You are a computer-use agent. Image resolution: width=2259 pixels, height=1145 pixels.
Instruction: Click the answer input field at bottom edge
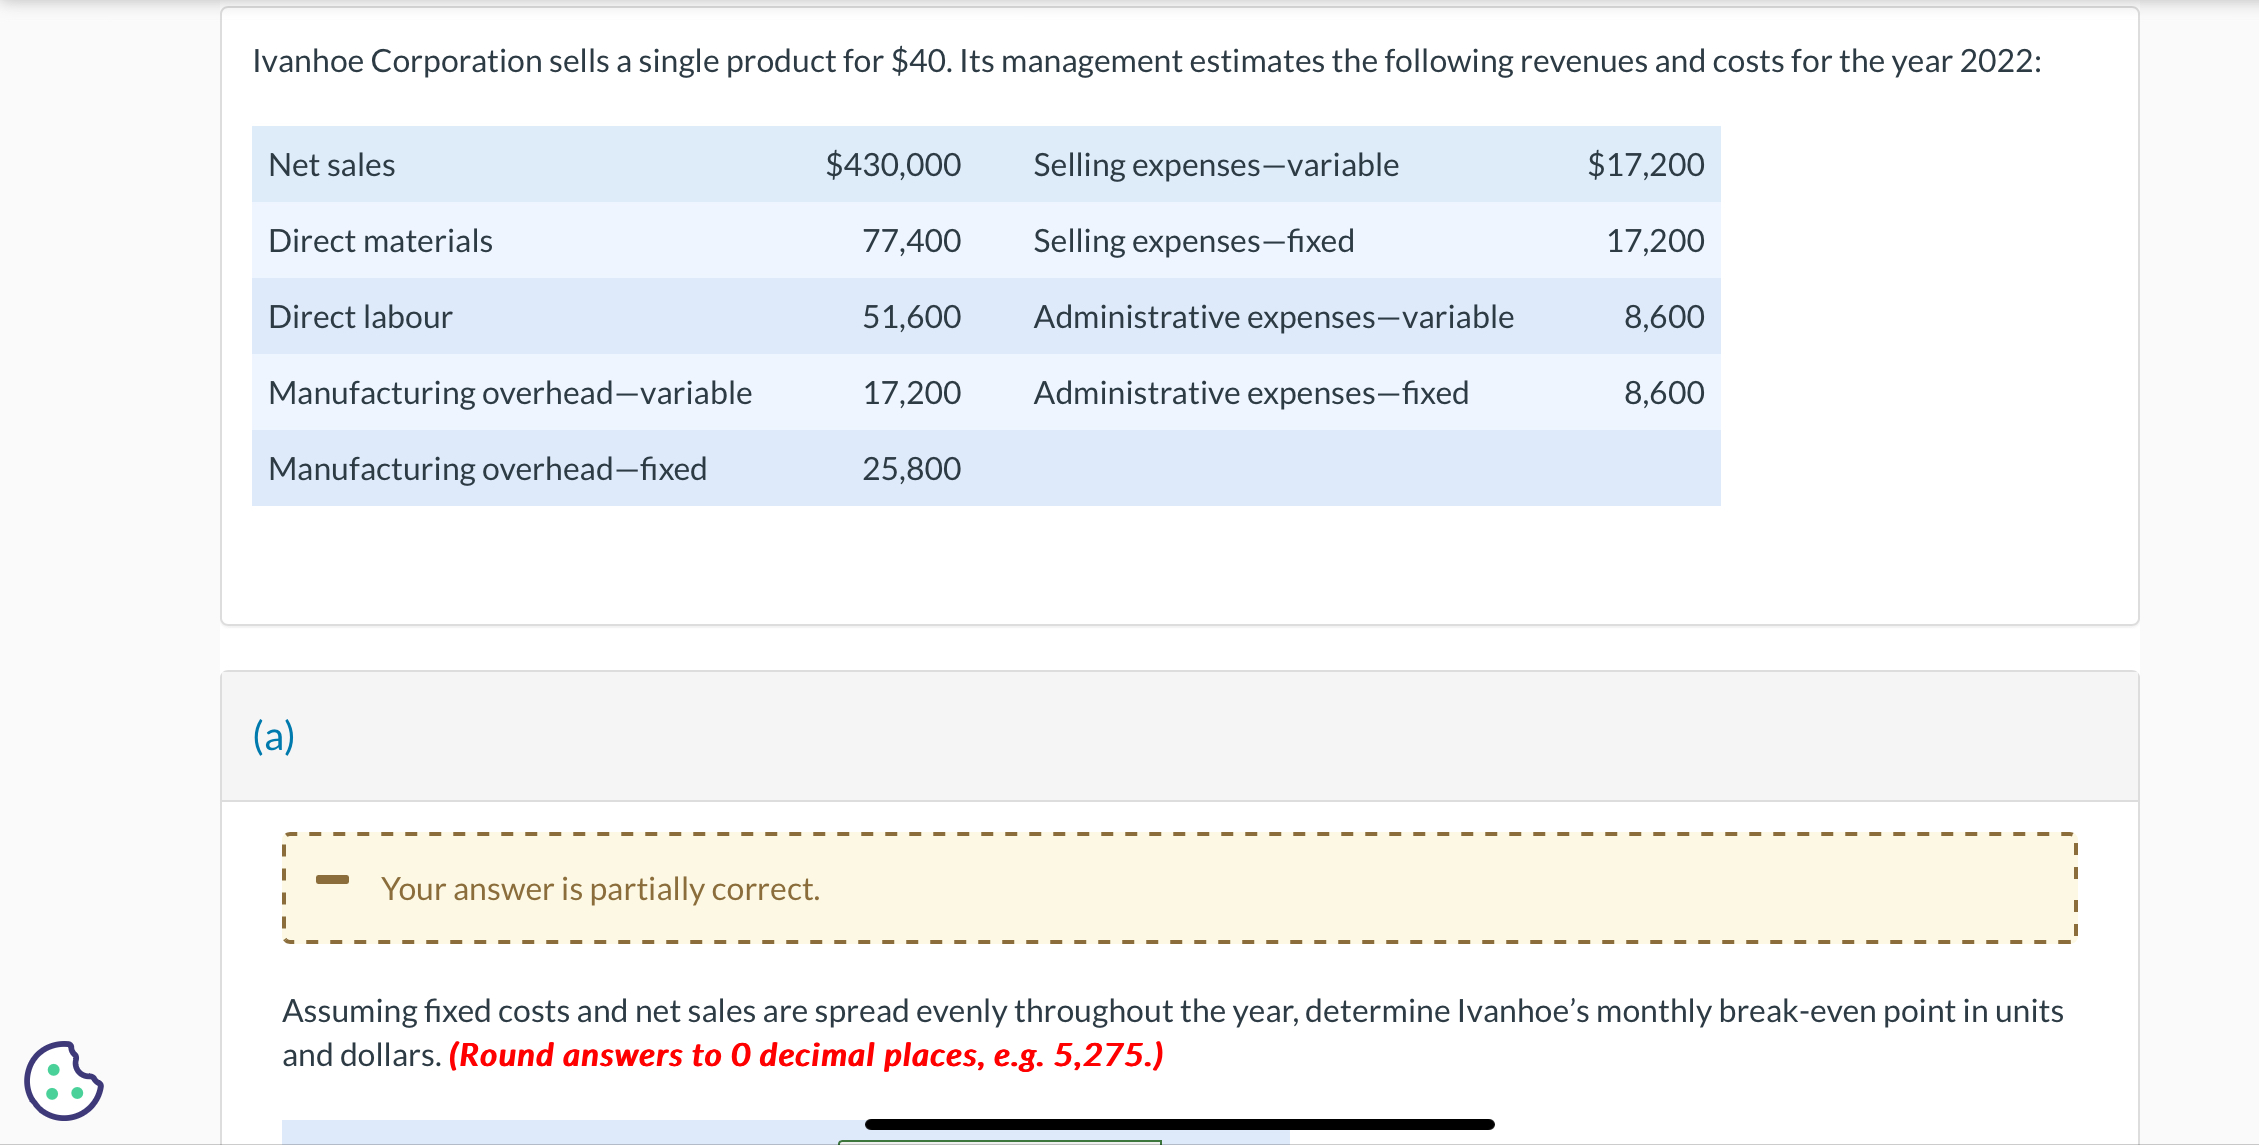pos(999,1141)
